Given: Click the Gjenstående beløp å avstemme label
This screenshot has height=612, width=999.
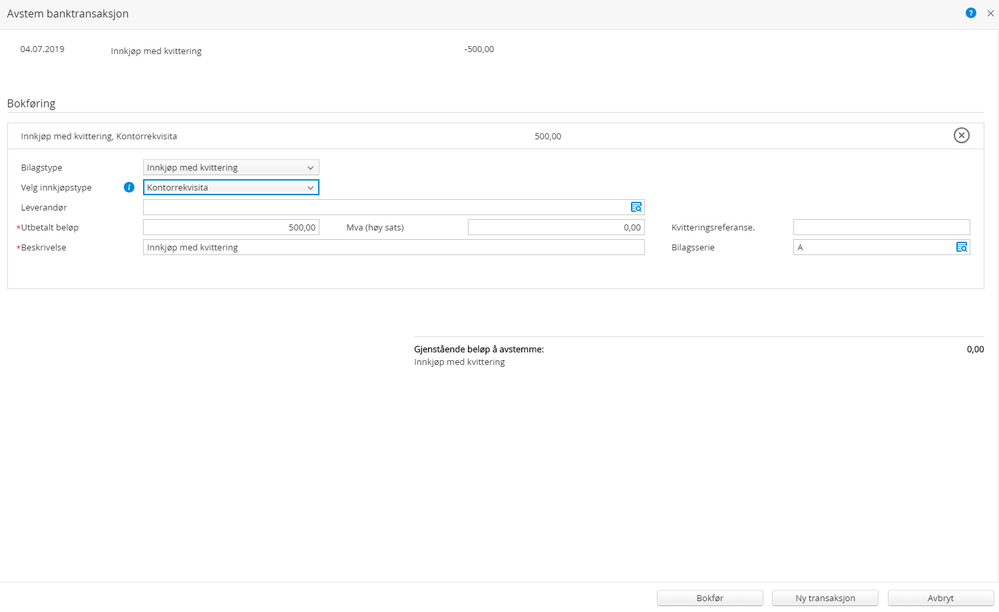Looking at the screenshot, I should (479, 349).
